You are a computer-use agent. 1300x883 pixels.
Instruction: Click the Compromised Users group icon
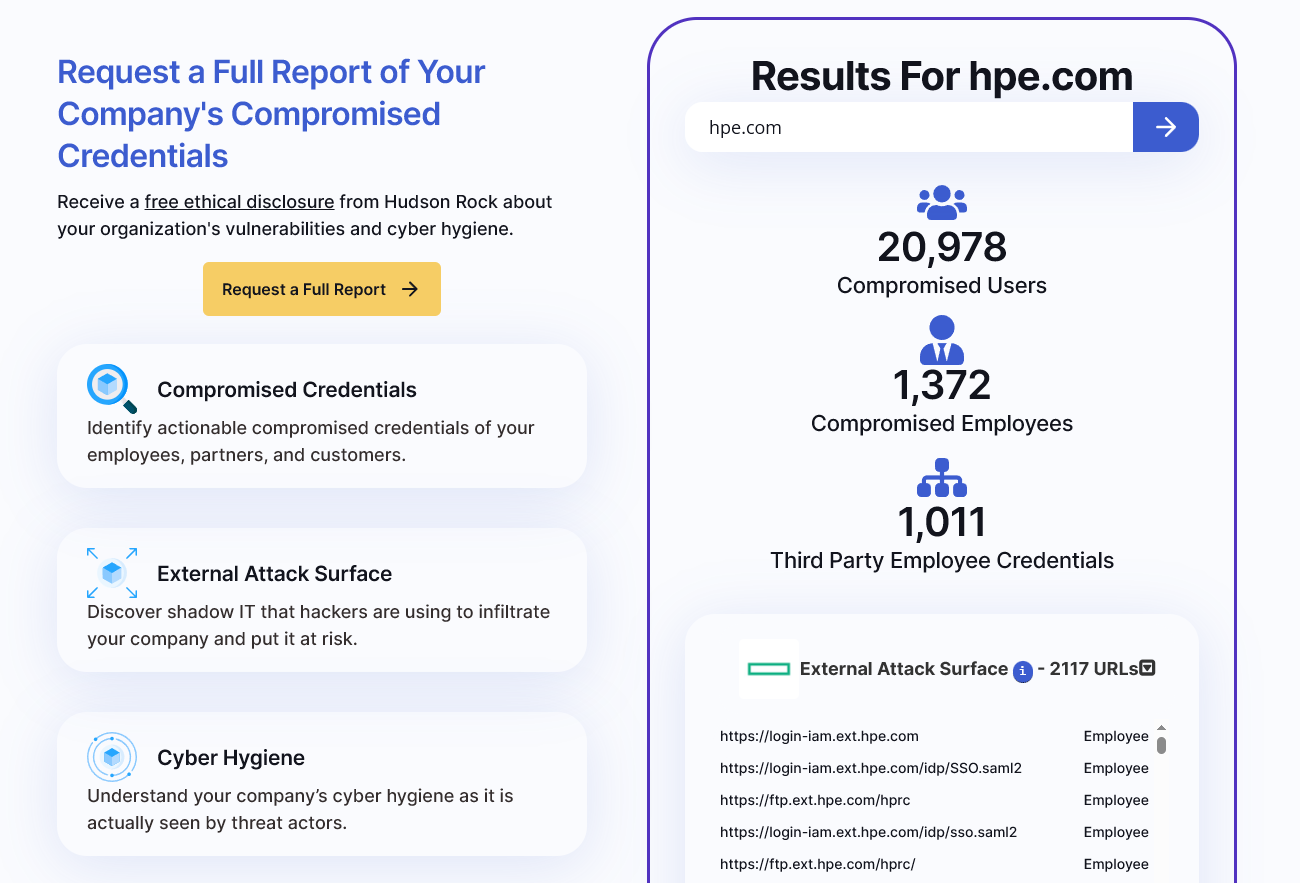(x=941, y=202)
